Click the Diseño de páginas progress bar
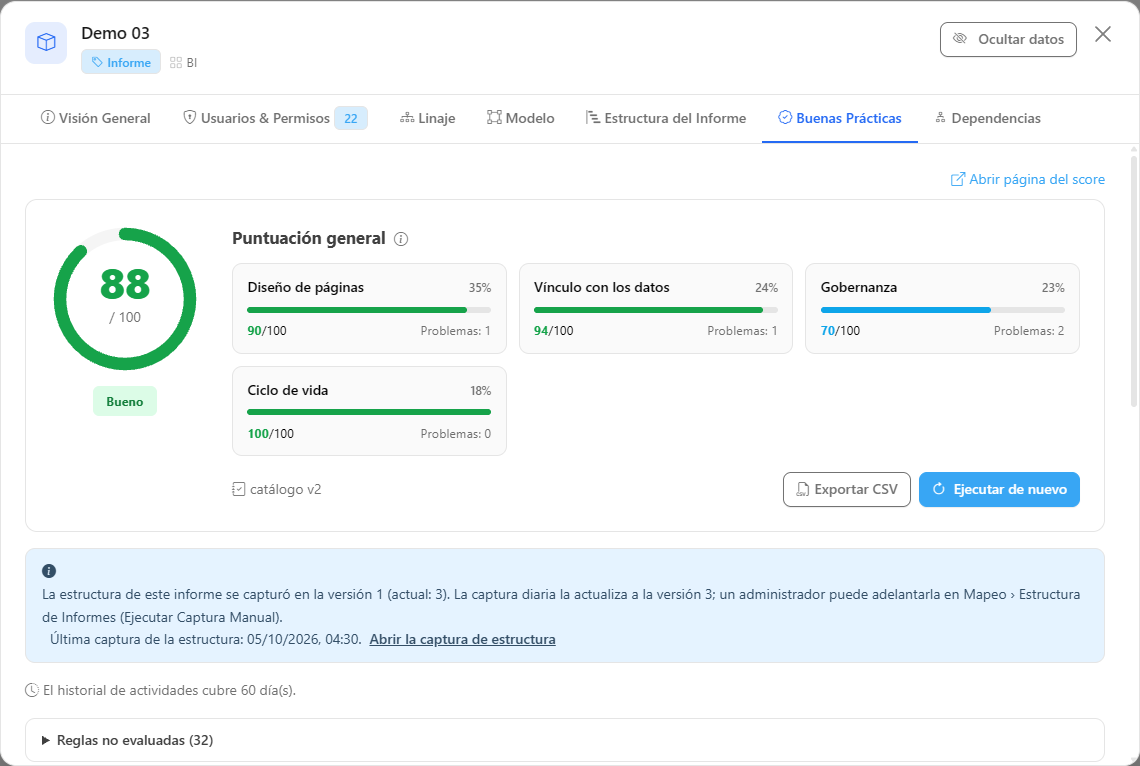The image size is (1140, 766). (369, 310)
